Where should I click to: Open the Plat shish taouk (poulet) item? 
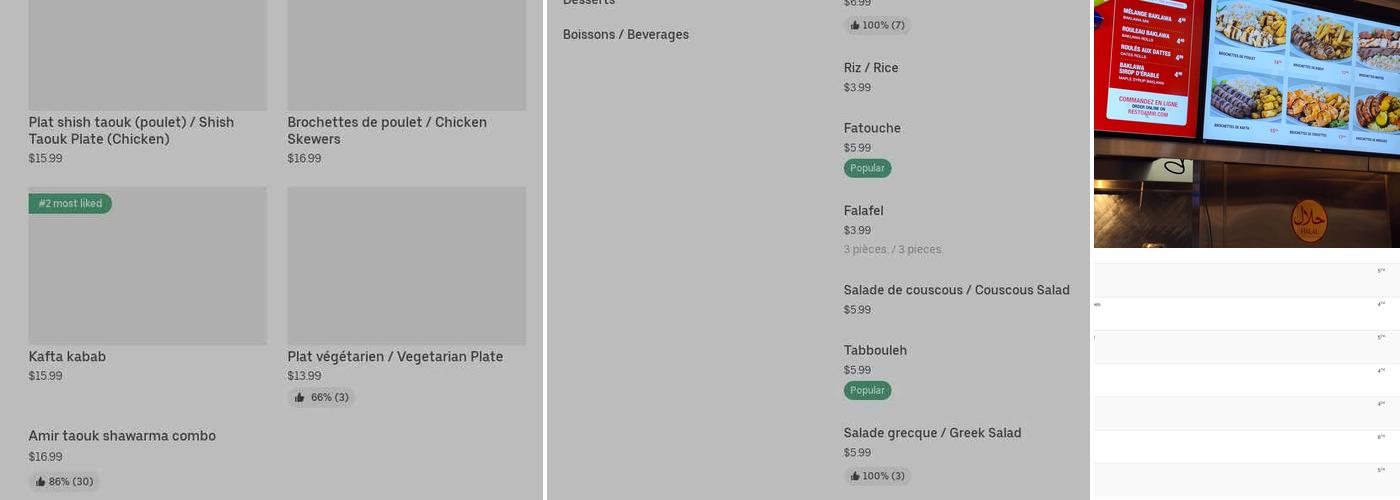(131, 130)
